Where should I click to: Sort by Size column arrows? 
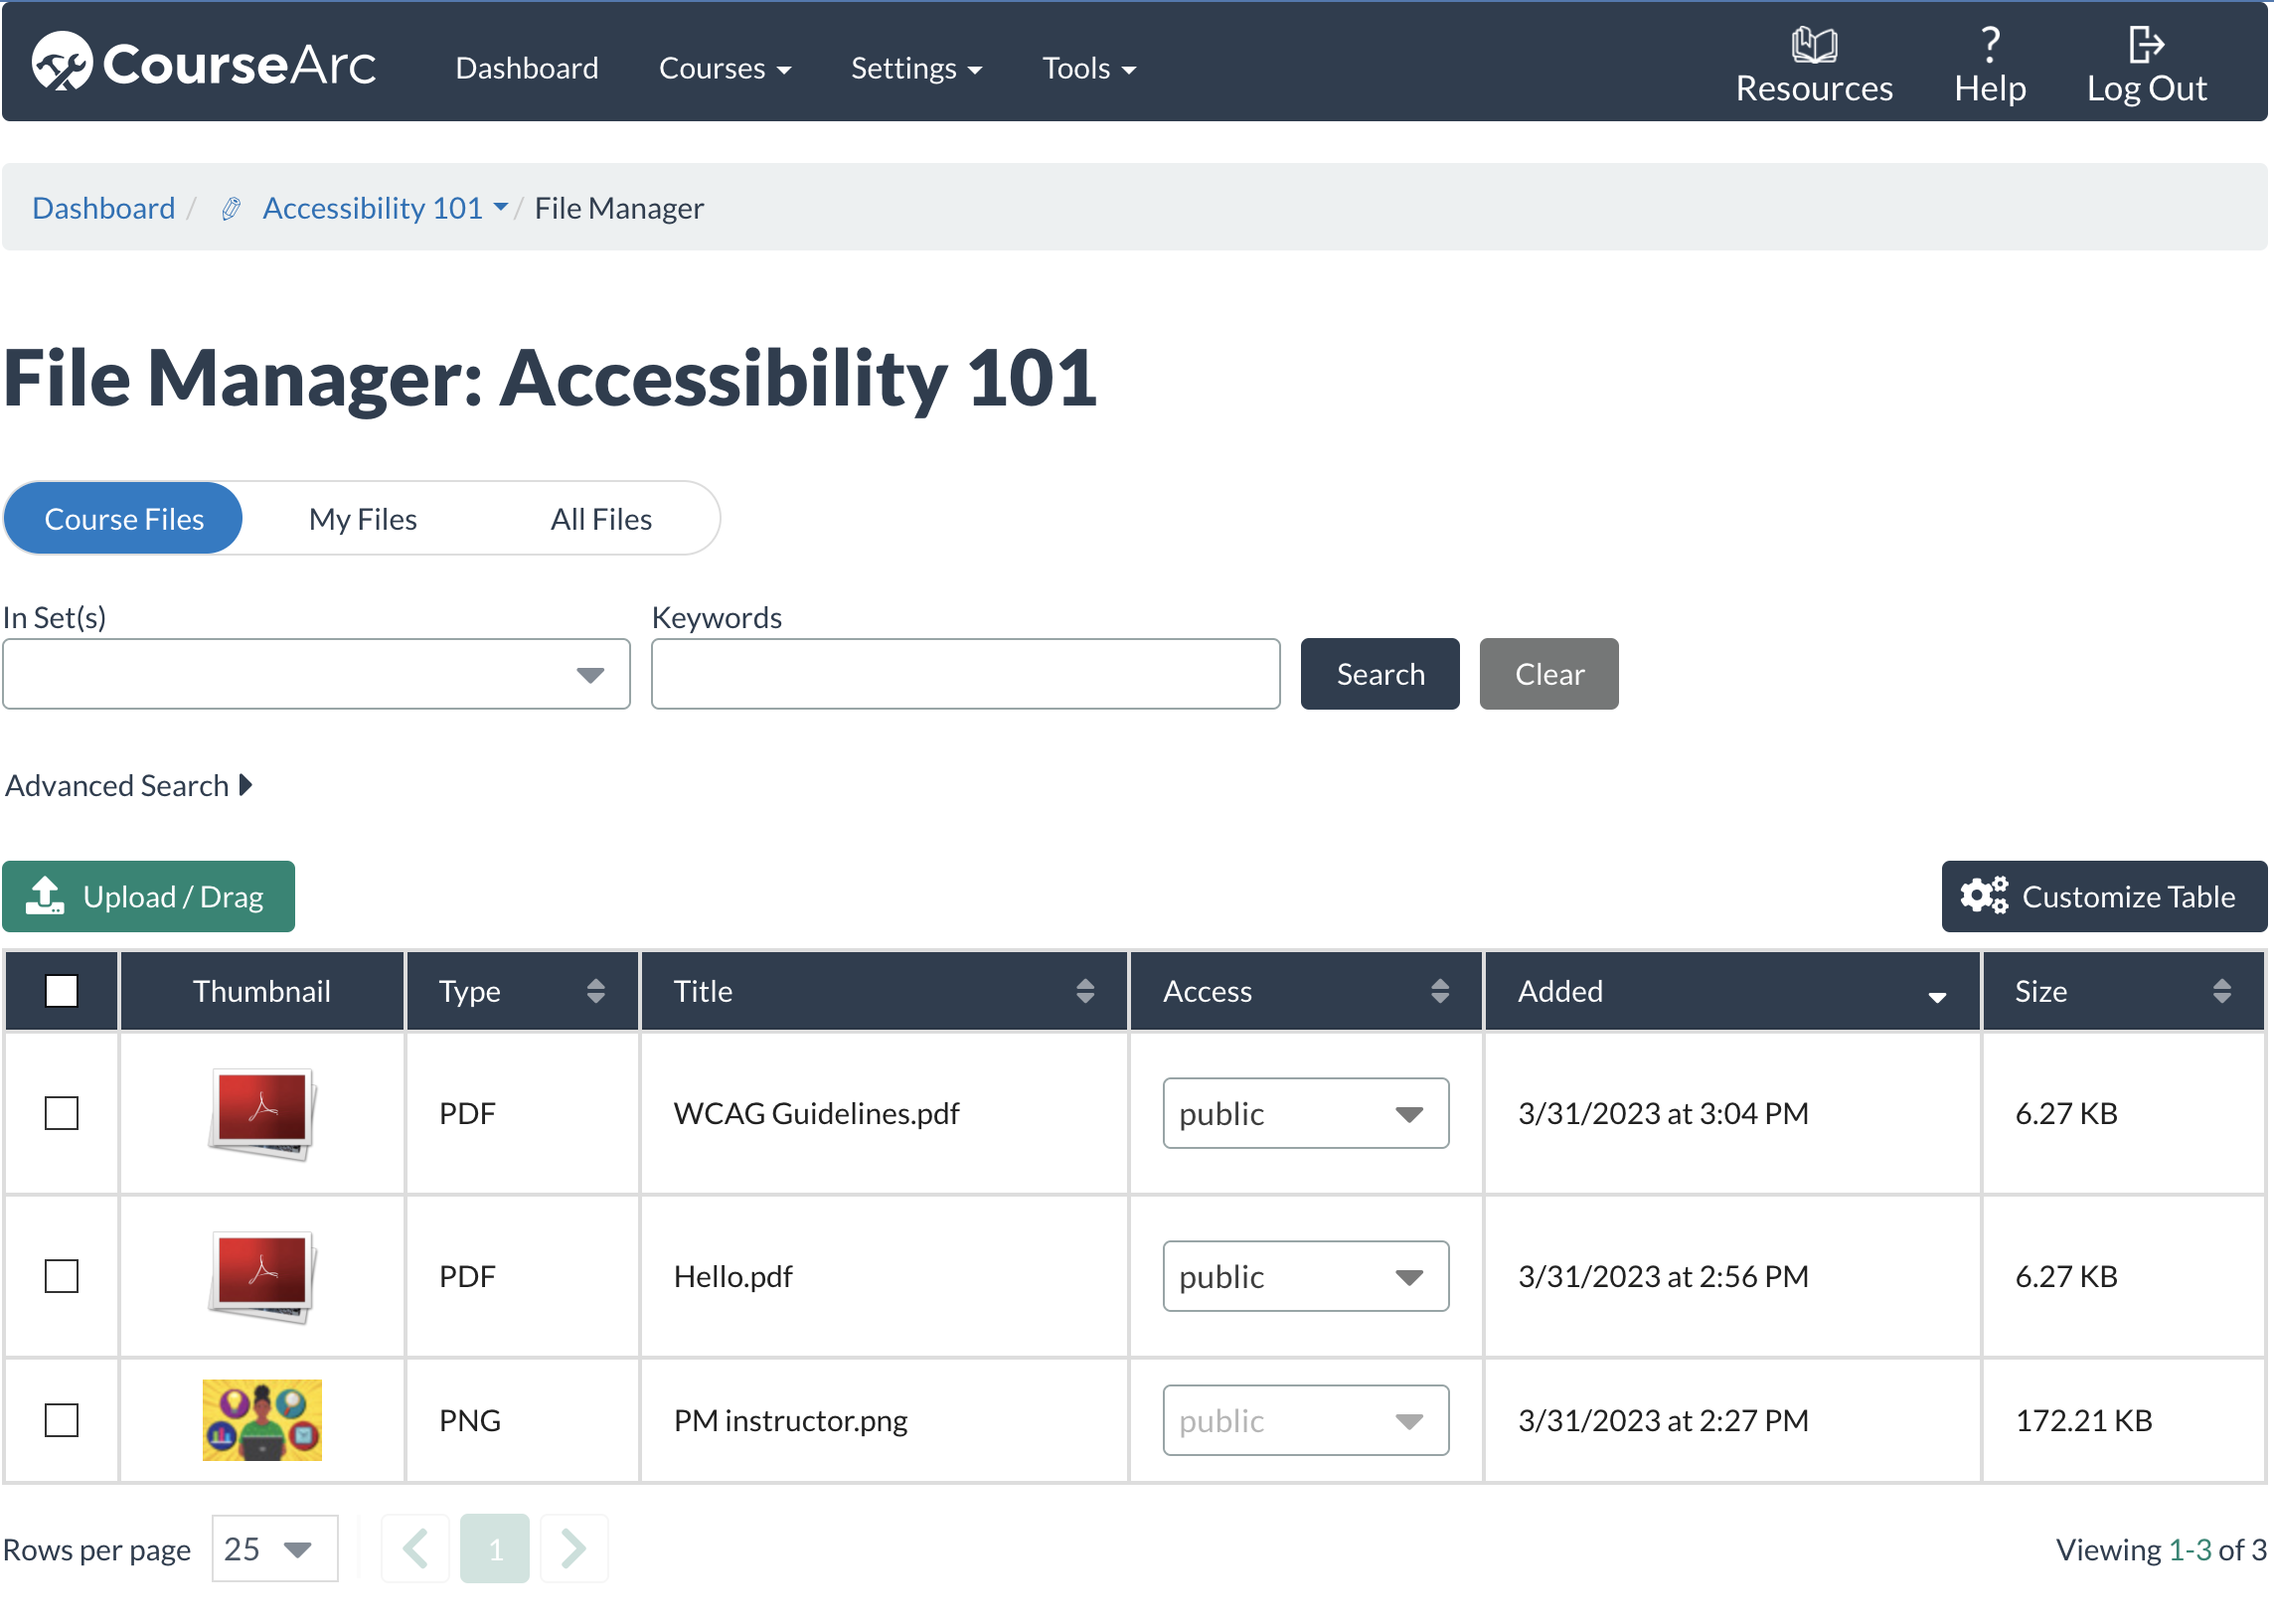coord(2221,991)
